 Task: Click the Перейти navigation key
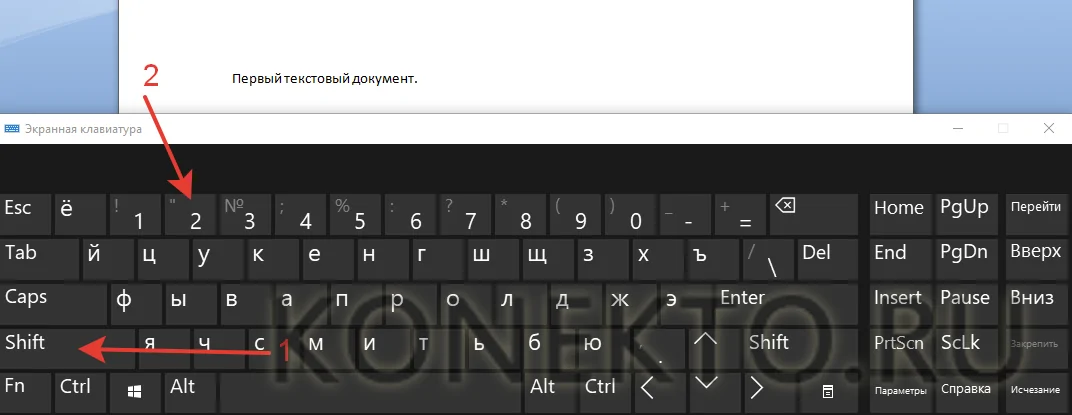point(1038,215)
